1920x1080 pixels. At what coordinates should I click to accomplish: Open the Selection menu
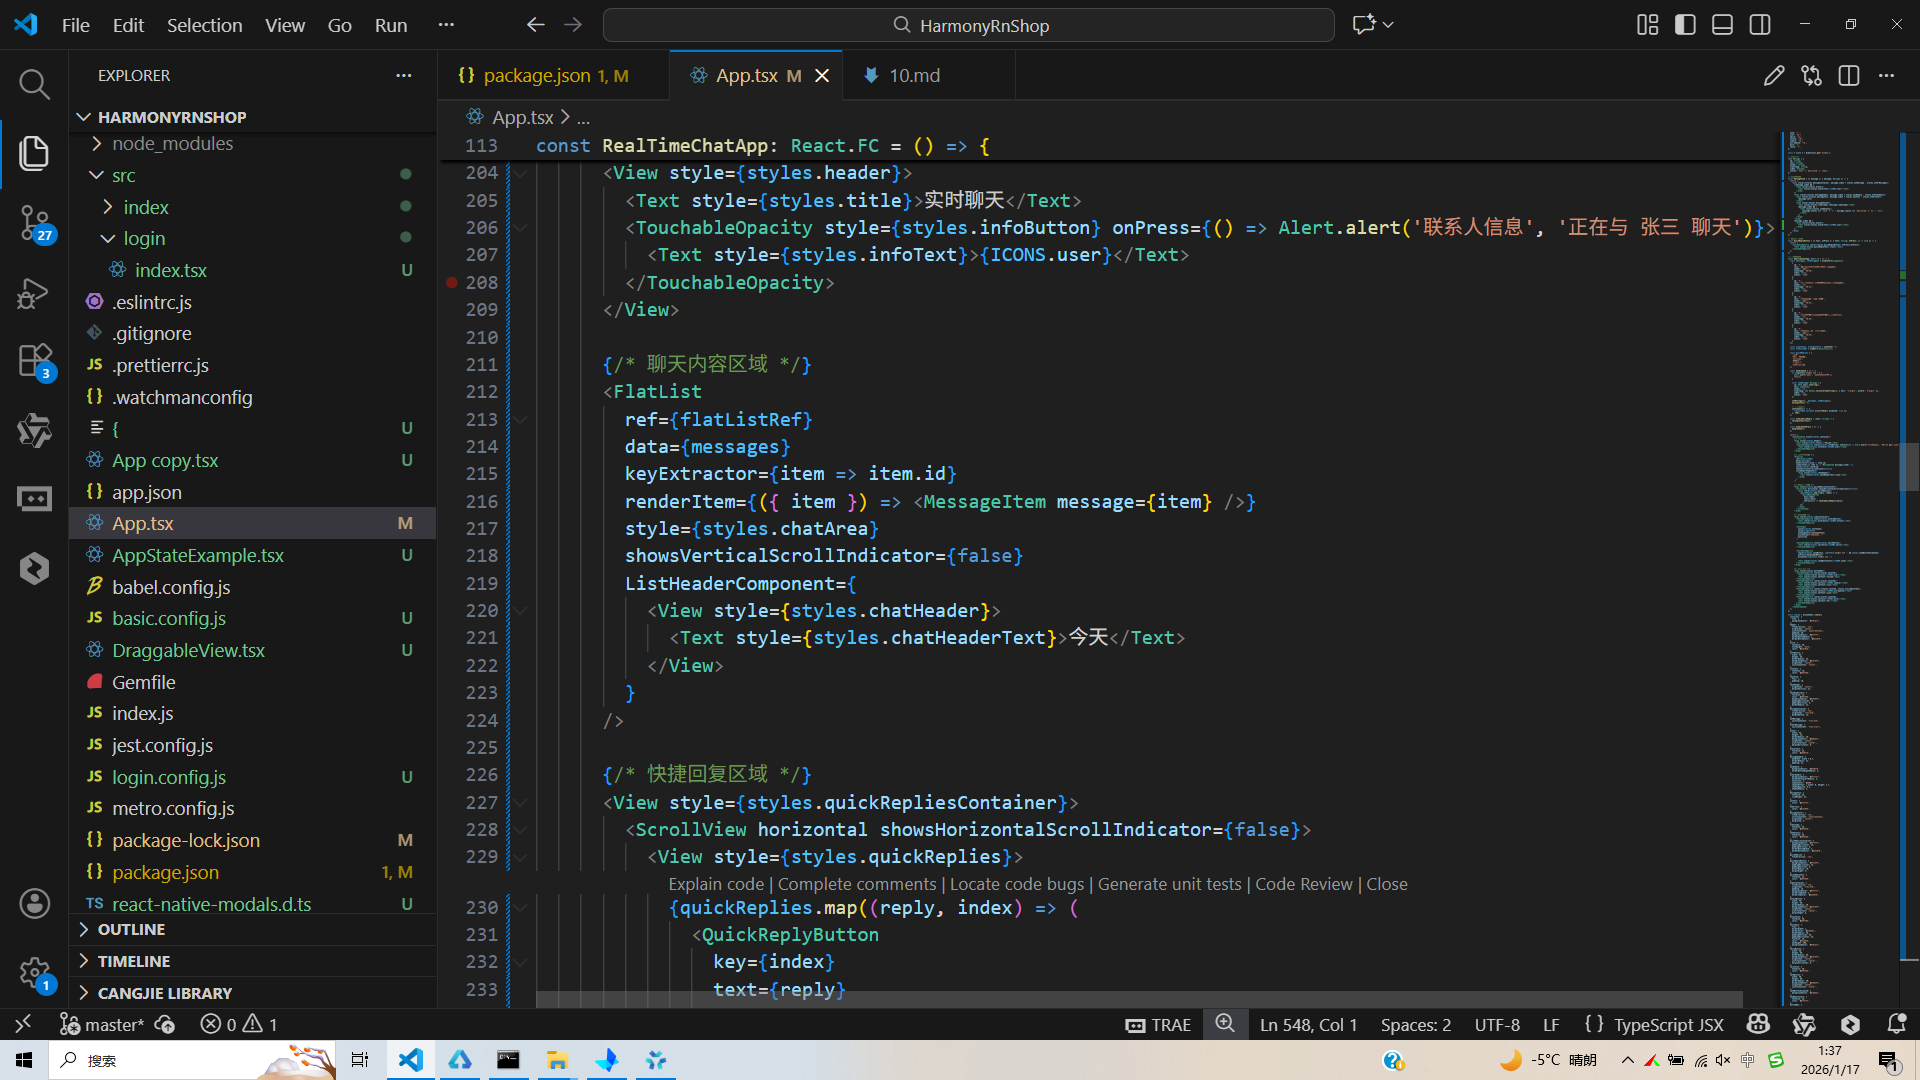click(204, 25)
